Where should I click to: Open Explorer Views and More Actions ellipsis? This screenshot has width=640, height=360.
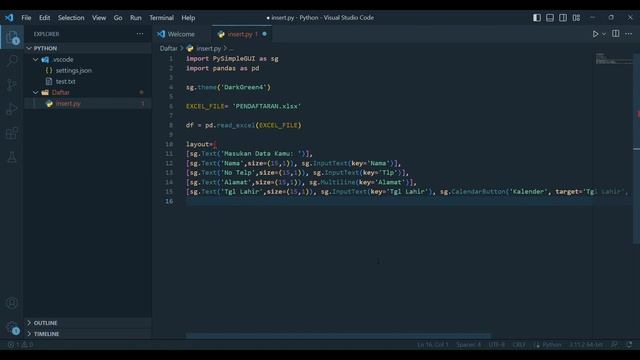coord(140,34)
